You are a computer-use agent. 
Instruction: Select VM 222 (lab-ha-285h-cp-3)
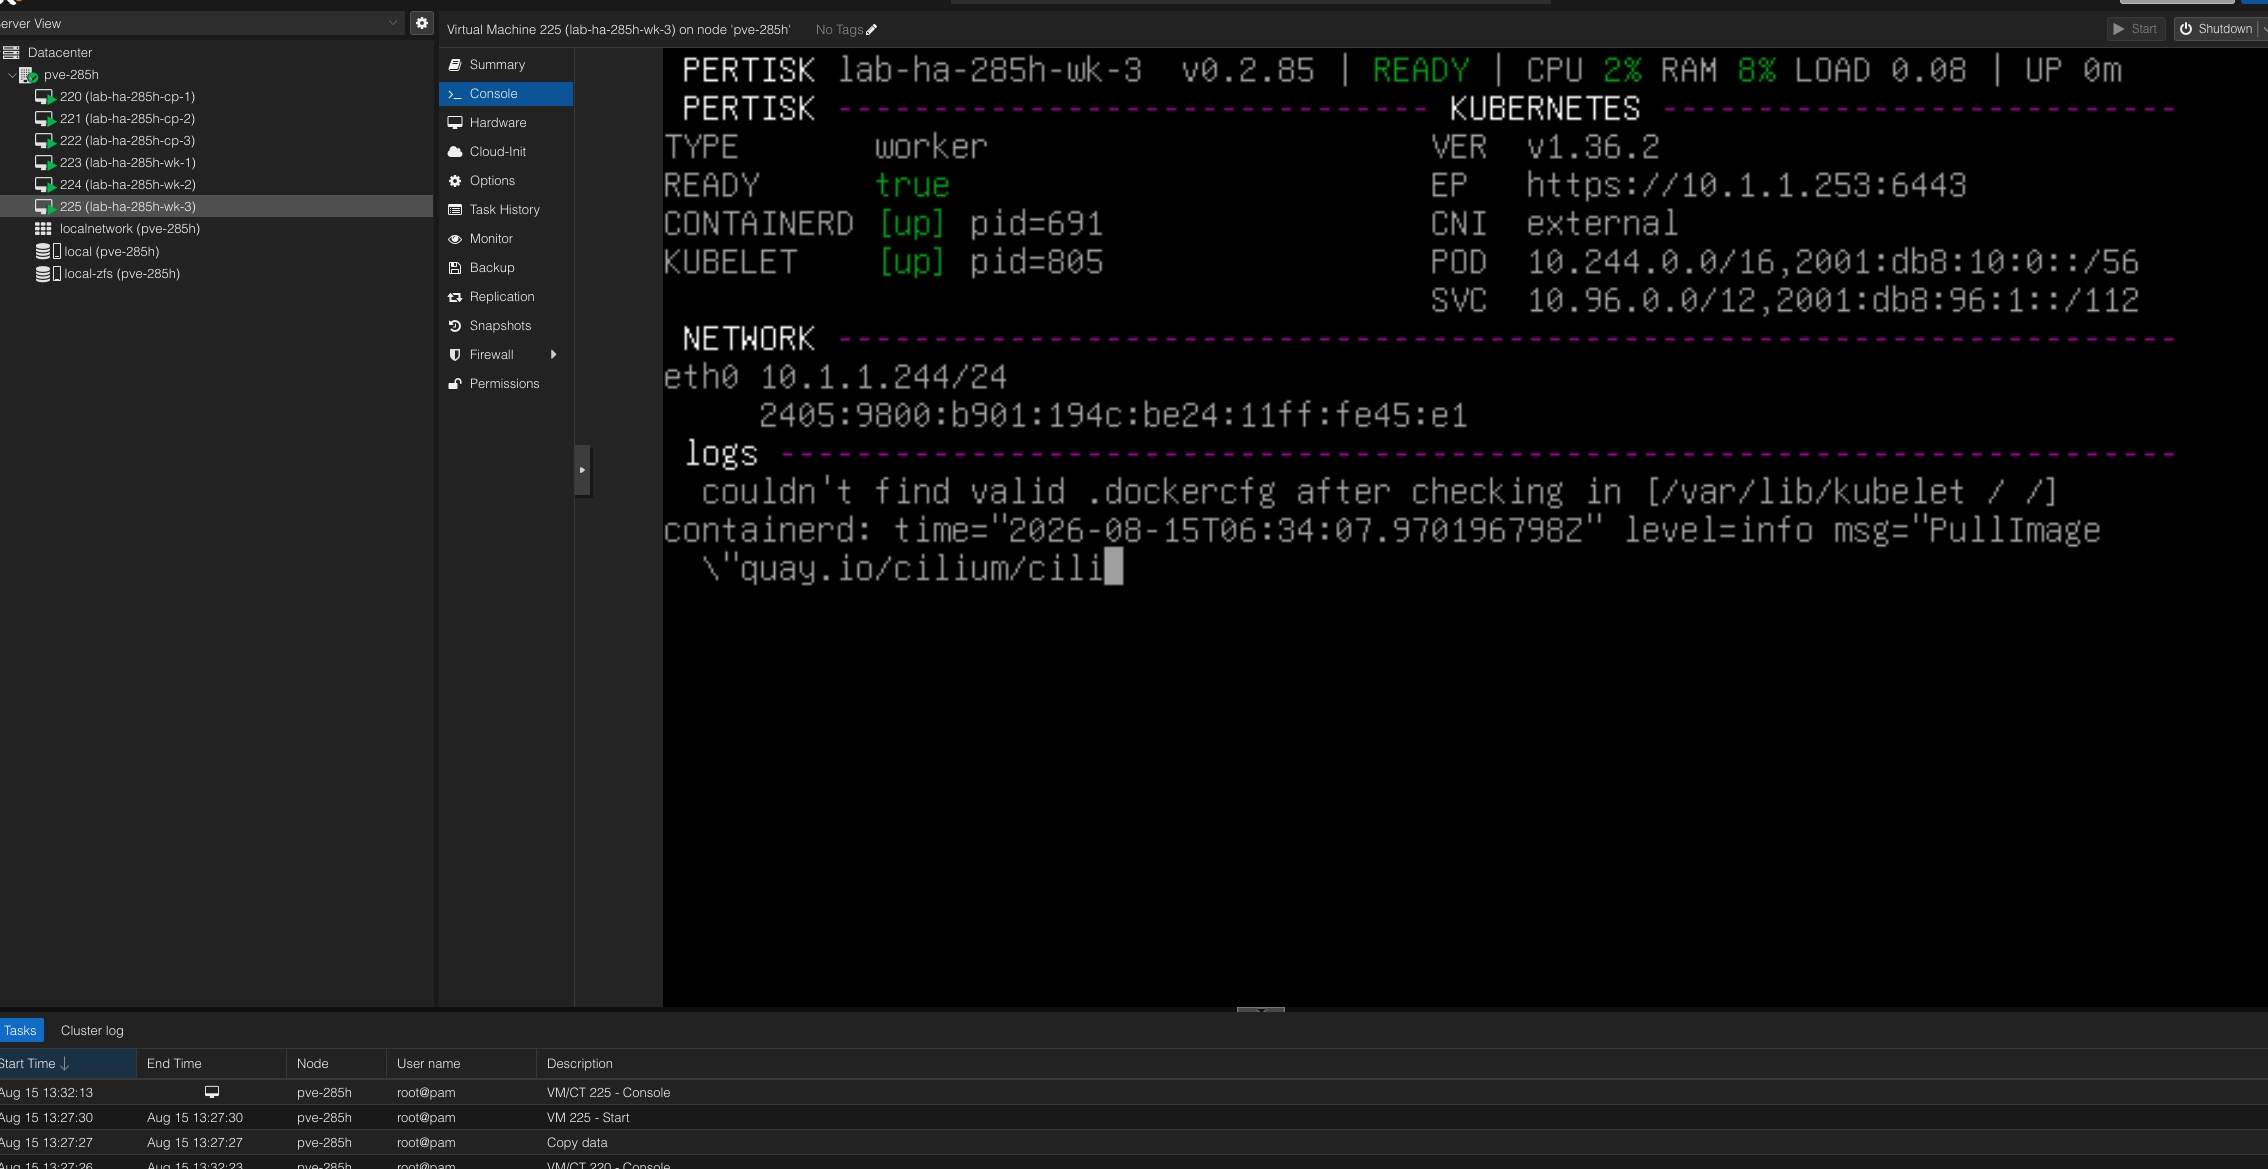click(127, 140)
